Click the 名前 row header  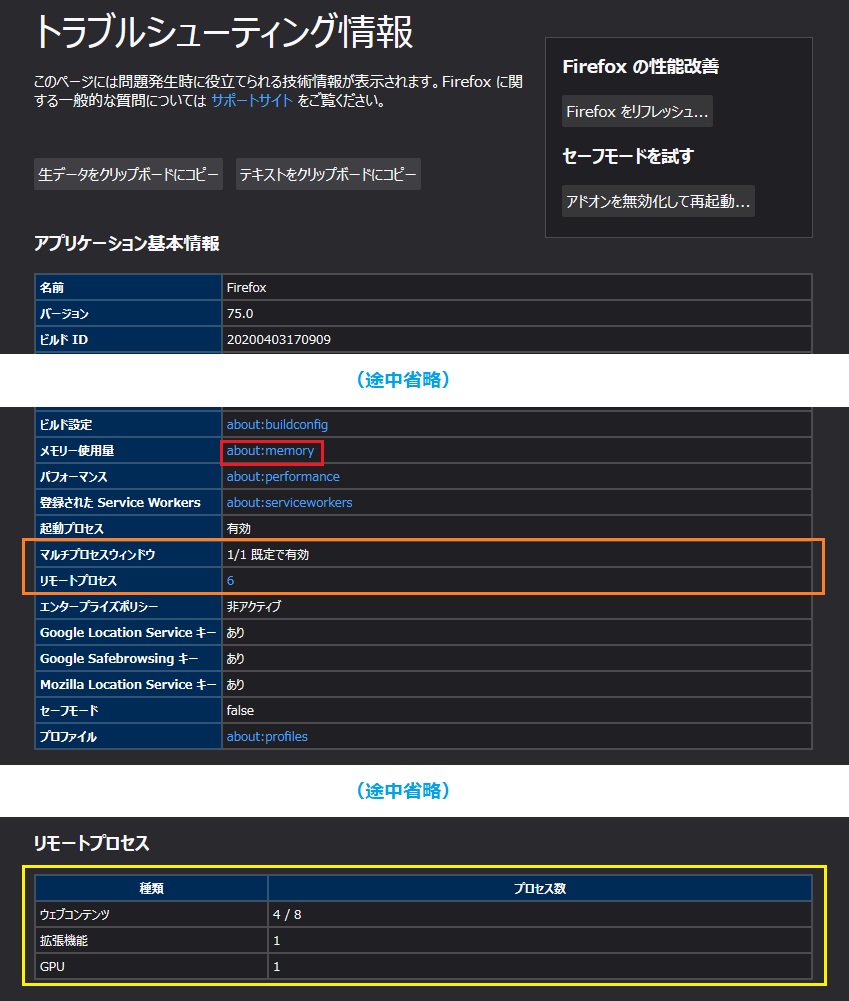point(128,287)
